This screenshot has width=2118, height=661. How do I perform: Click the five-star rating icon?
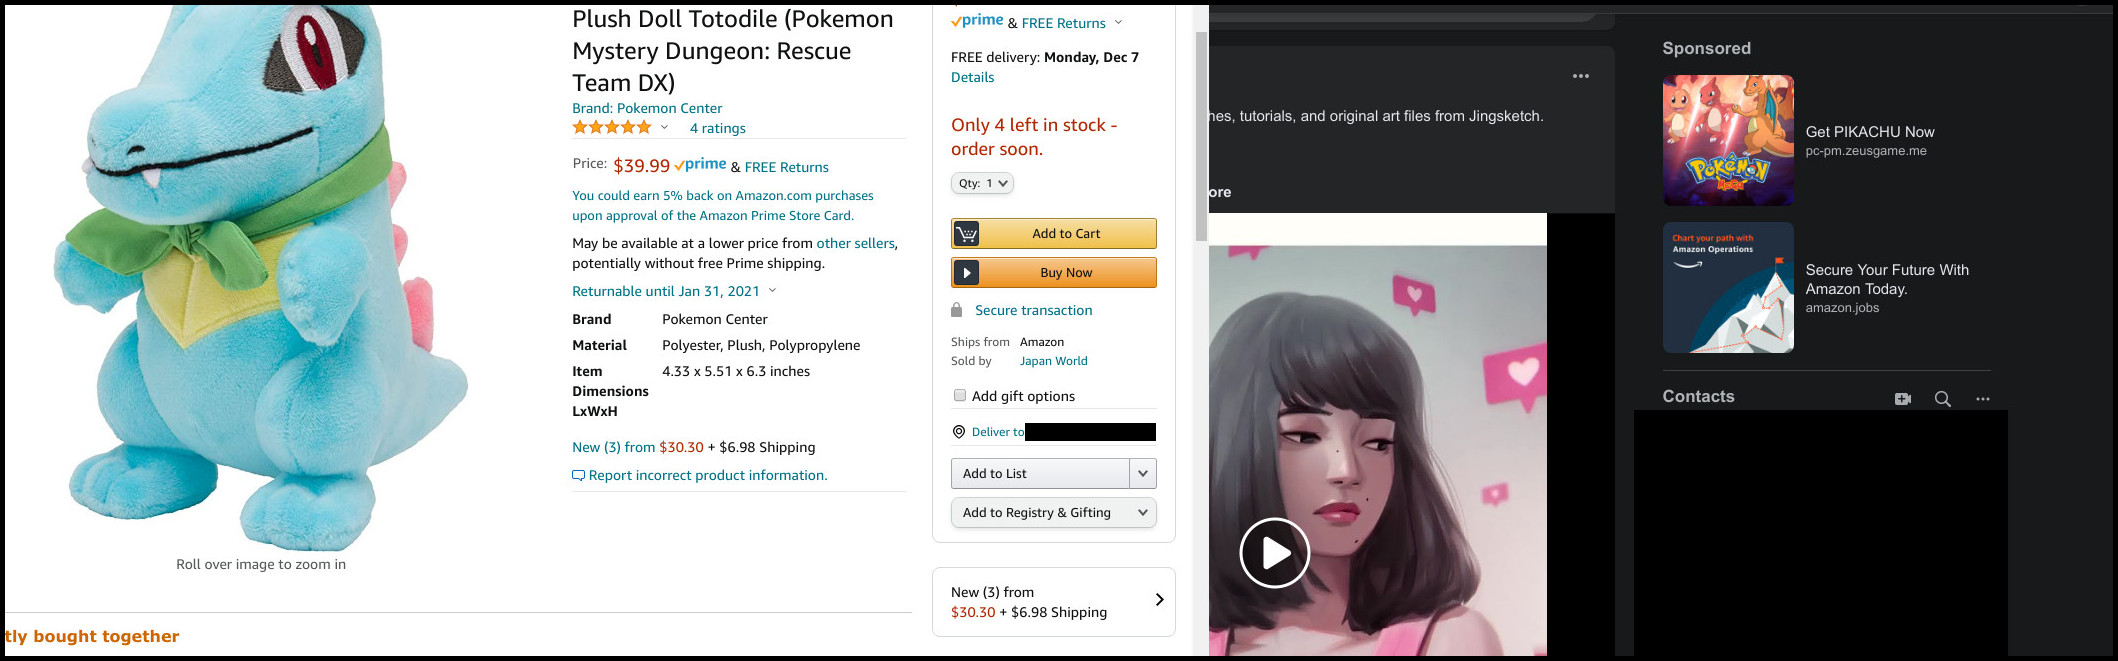(612, 127)
